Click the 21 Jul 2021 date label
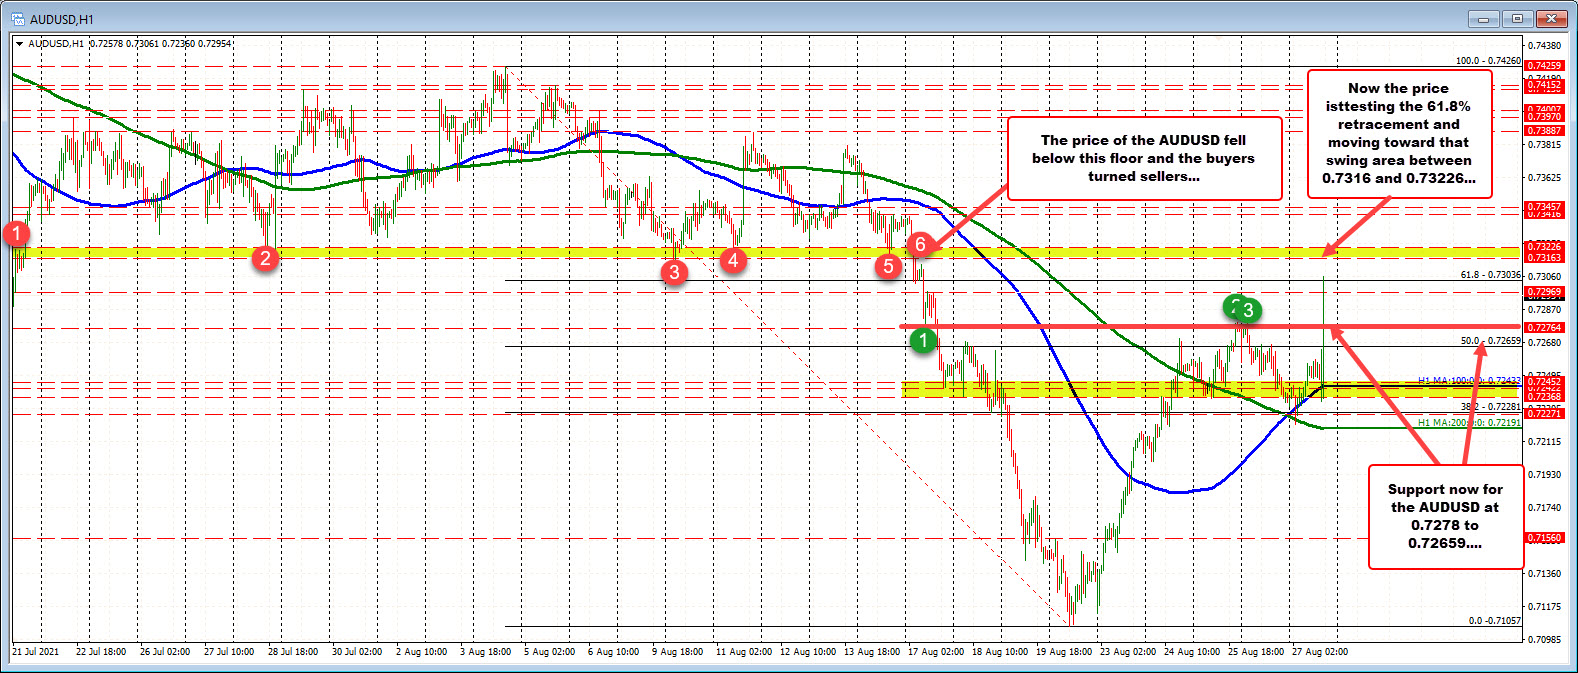 36,651
